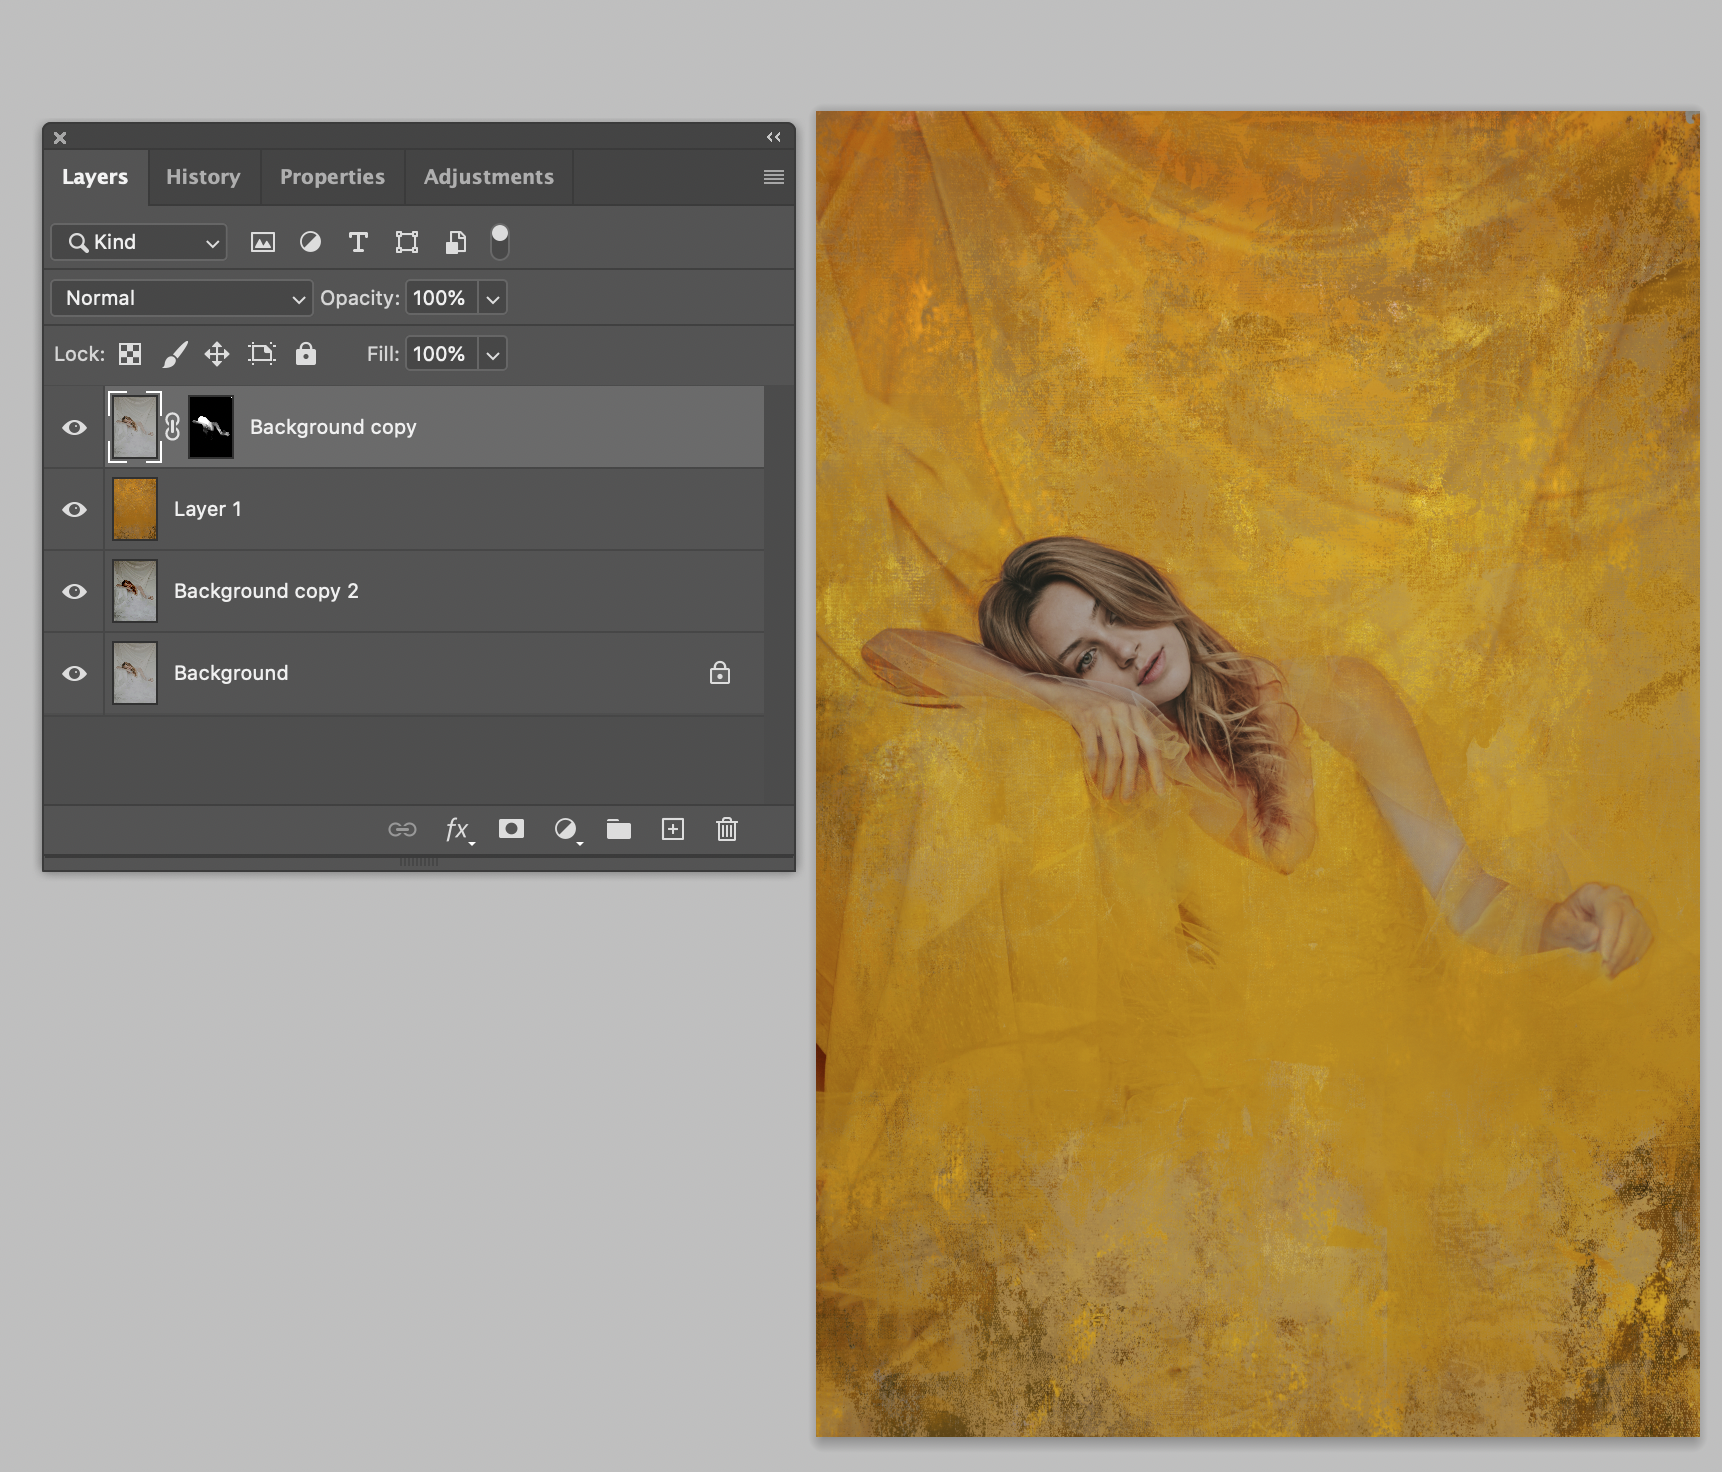
Task: Open the Kind filter dropdown
Action: 139,242
